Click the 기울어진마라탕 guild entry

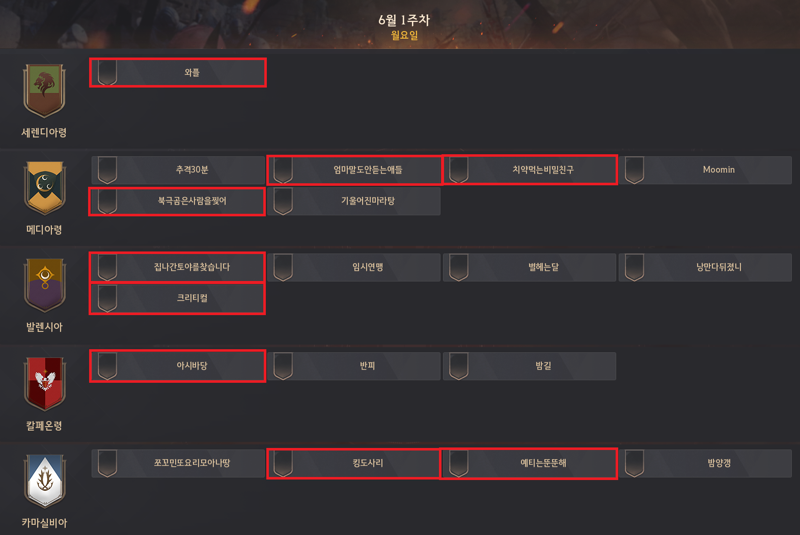354,201
